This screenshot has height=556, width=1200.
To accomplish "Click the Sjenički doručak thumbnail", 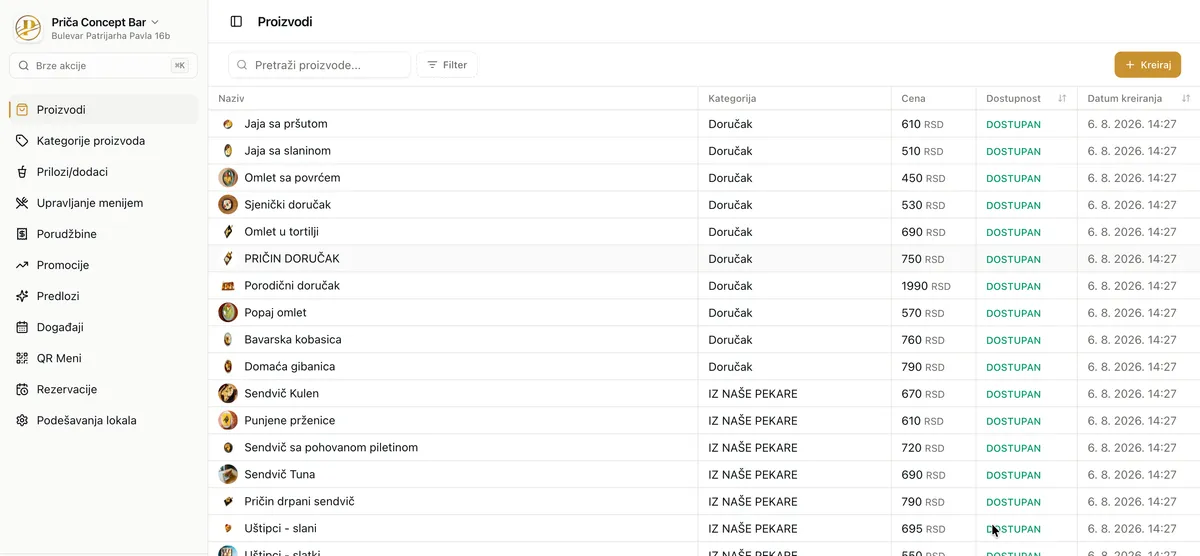I will [228, 205].
